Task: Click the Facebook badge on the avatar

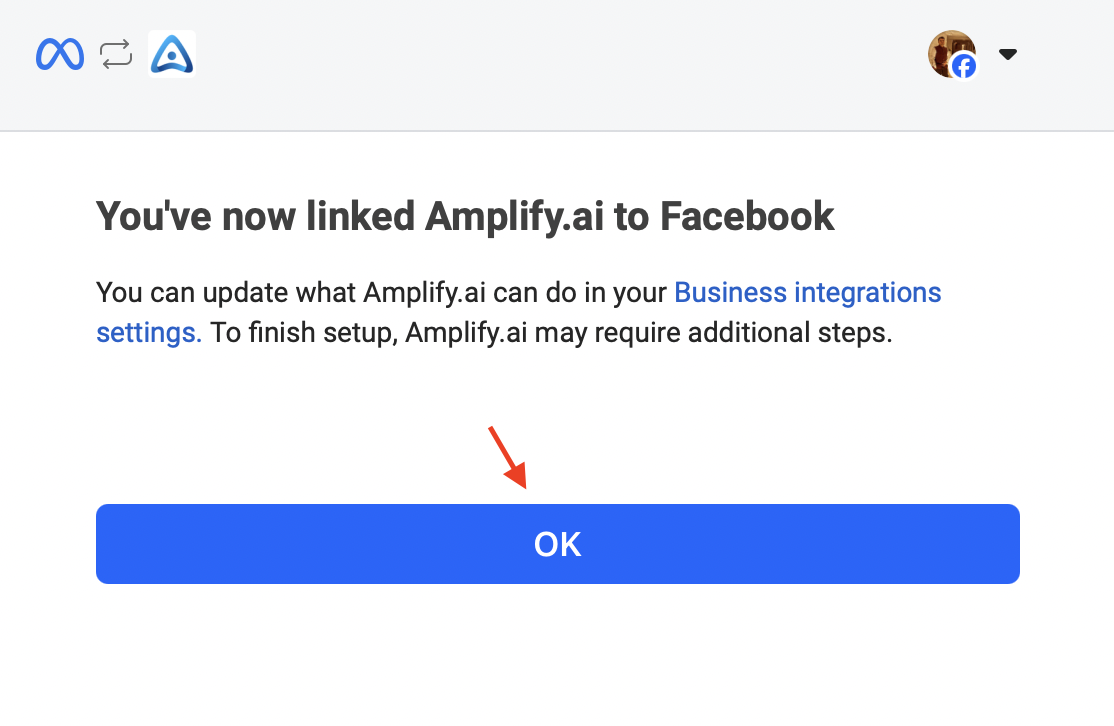Action: pos(964,67)
